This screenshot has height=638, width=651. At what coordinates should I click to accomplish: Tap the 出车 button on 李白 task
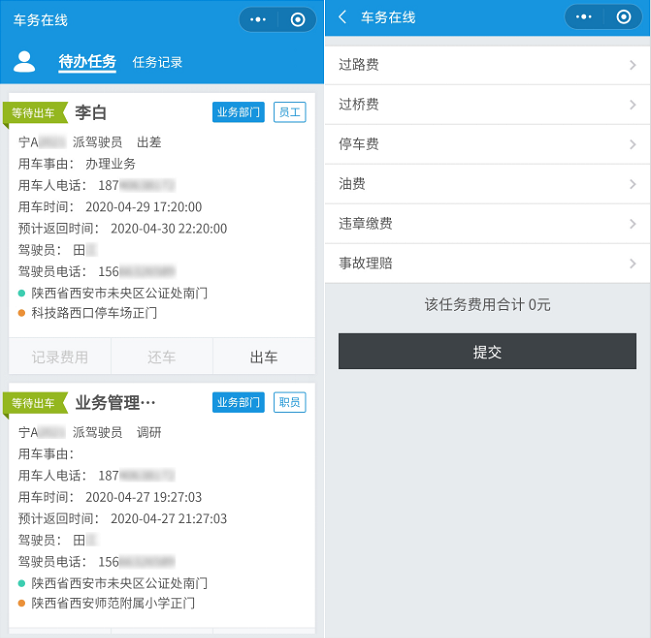point(264,357)
